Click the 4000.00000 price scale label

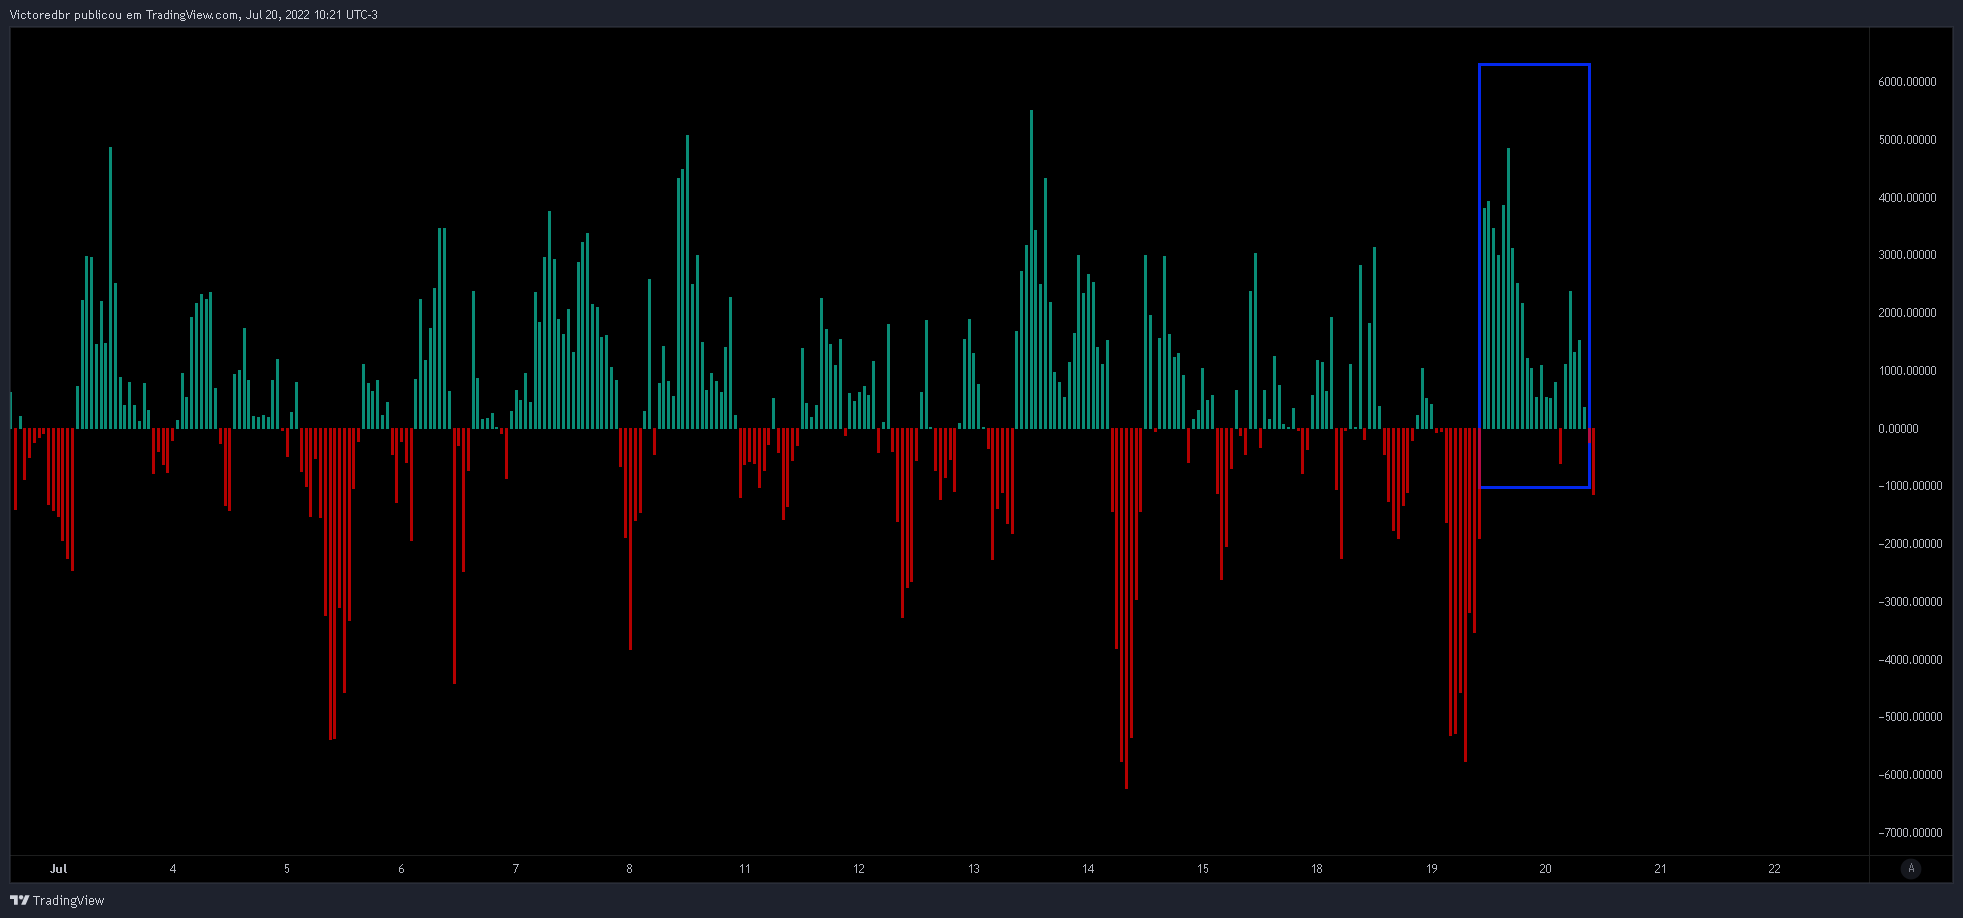pyautogui.click(x=1907, y=198)
